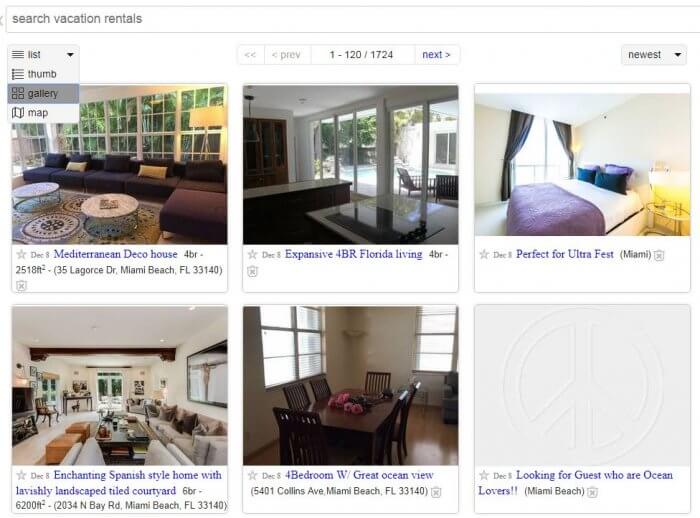The width and height of the screenshot is (700, 518).
Task: Star the Enchanting Spanish style home listing
Action: click(21, 475)
